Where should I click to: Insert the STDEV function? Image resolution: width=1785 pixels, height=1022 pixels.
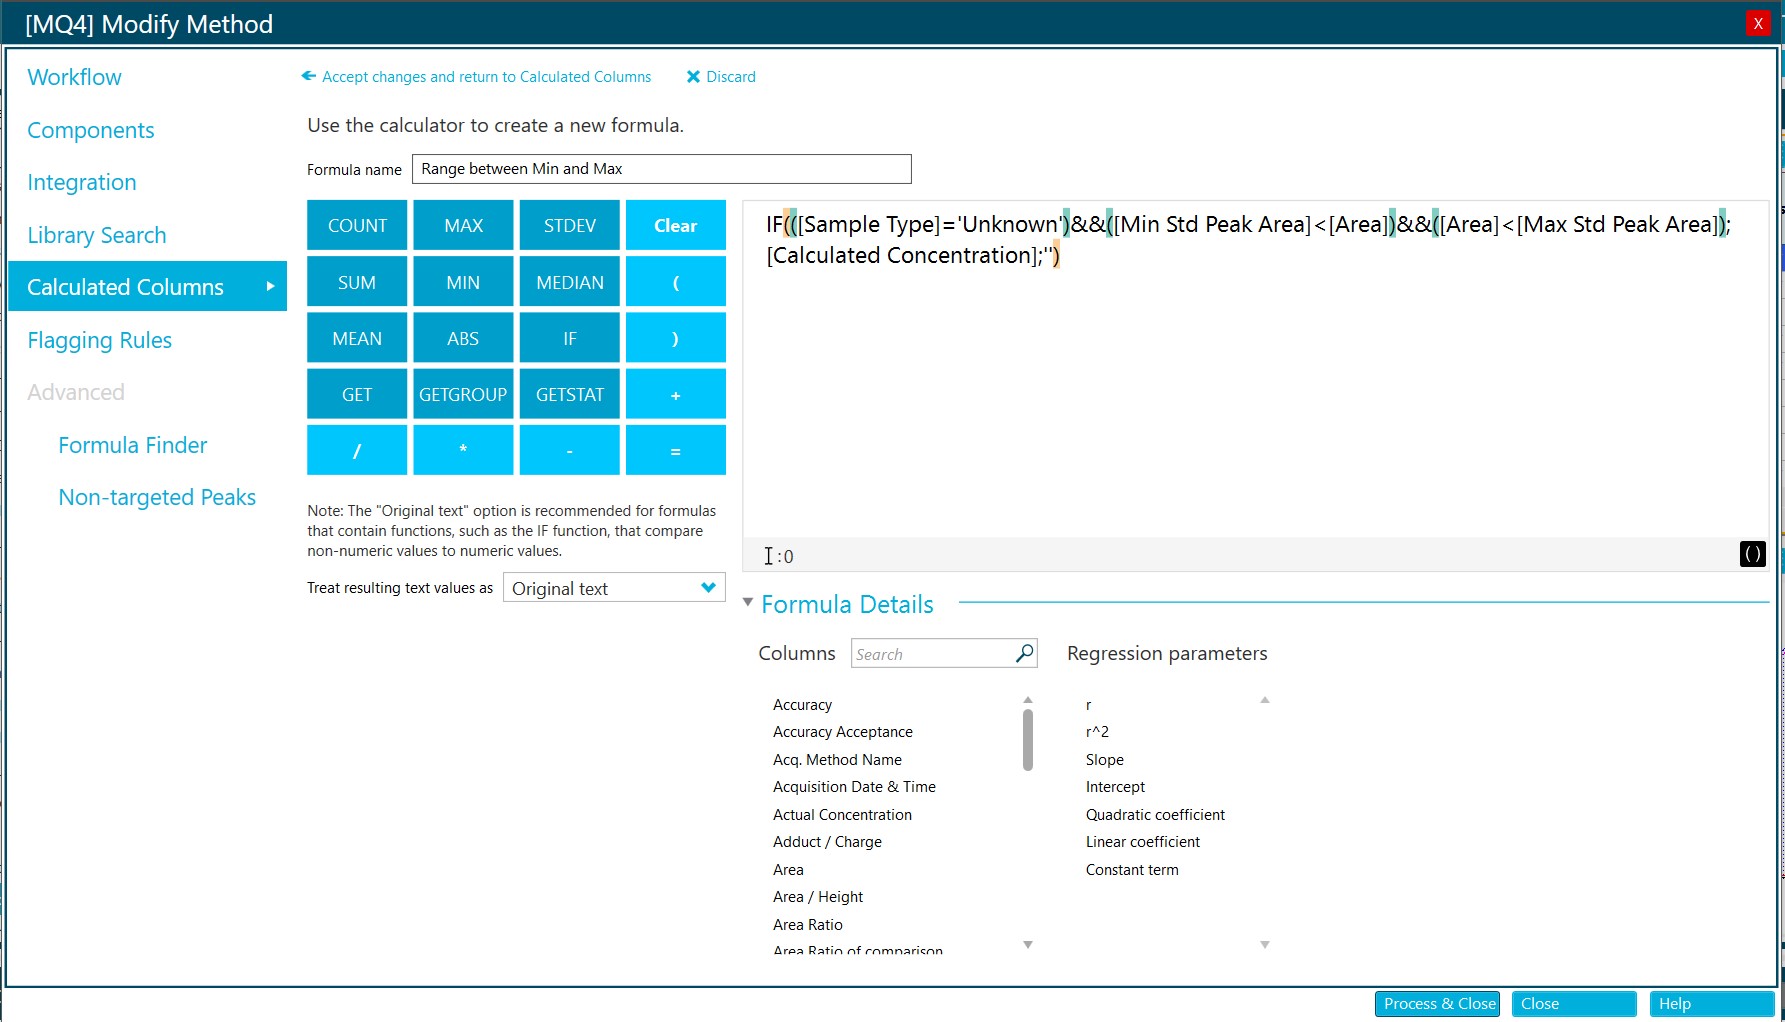click(569, 226)
